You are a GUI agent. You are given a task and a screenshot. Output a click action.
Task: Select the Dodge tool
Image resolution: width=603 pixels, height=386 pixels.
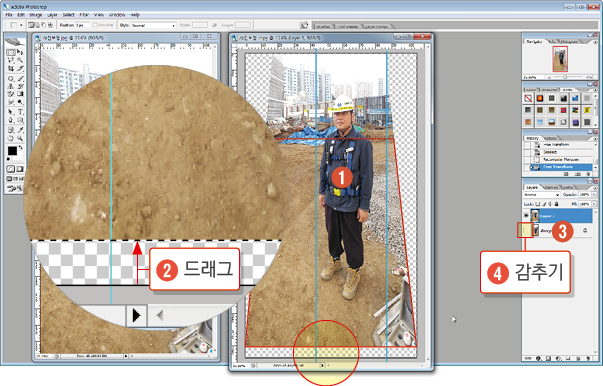[20, 102]
